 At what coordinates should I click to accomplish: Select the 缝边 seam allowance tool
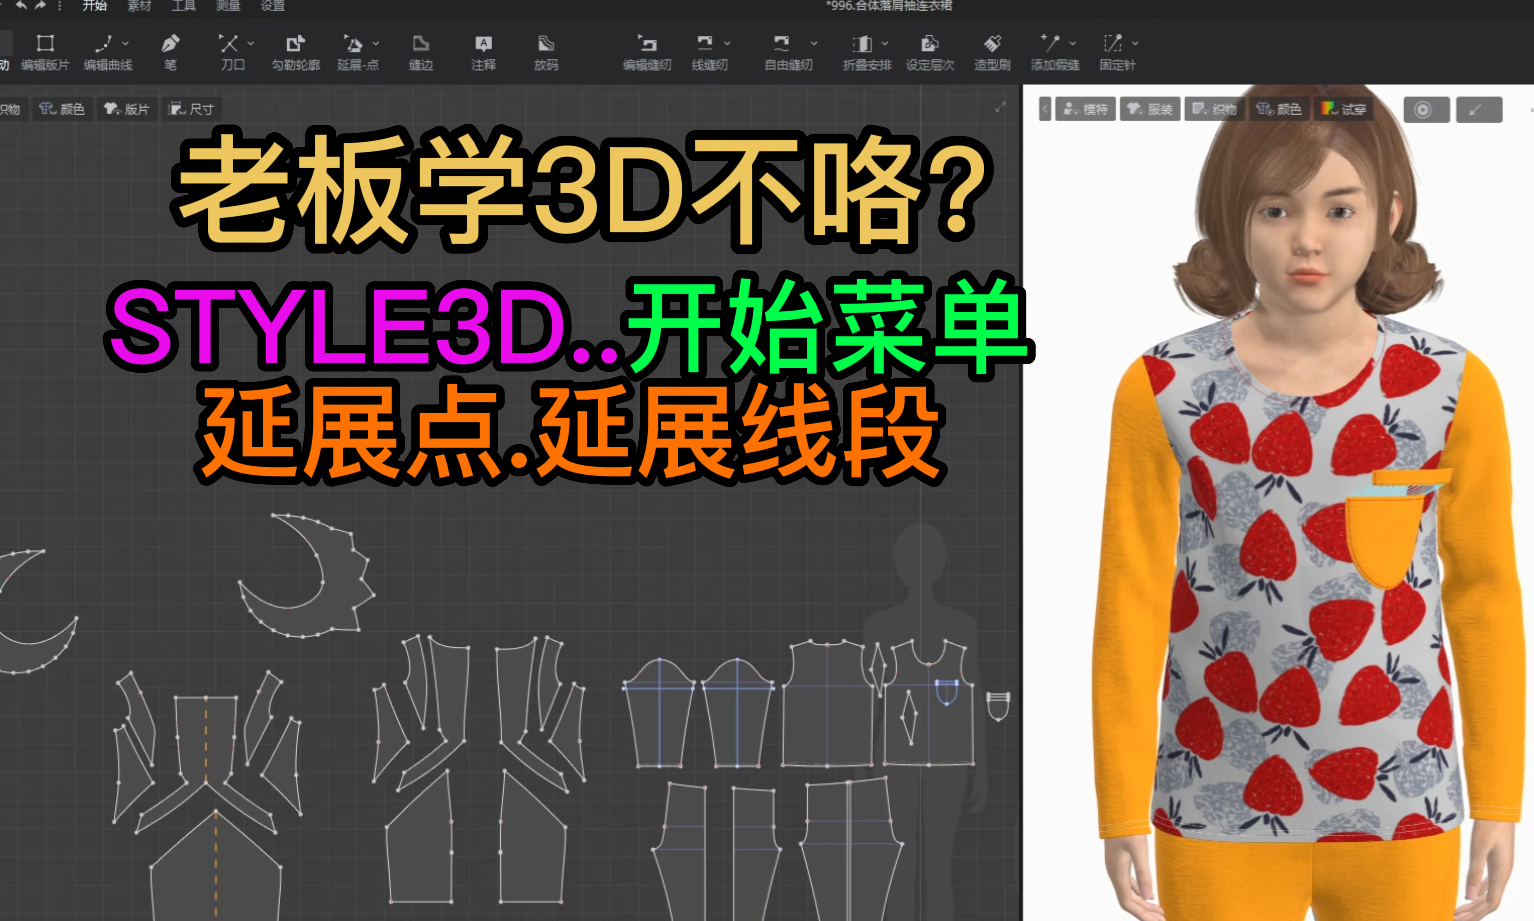pos(421,52)
